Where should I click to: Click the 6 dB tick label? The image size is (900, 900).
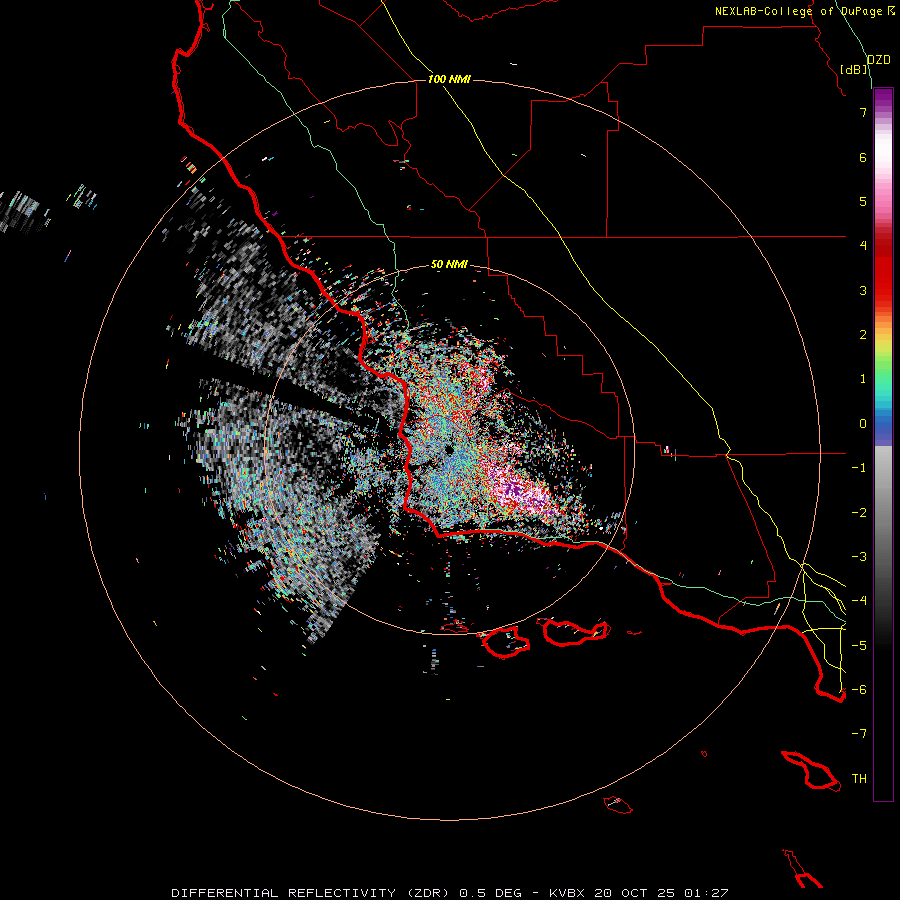(x=863, y=157)
